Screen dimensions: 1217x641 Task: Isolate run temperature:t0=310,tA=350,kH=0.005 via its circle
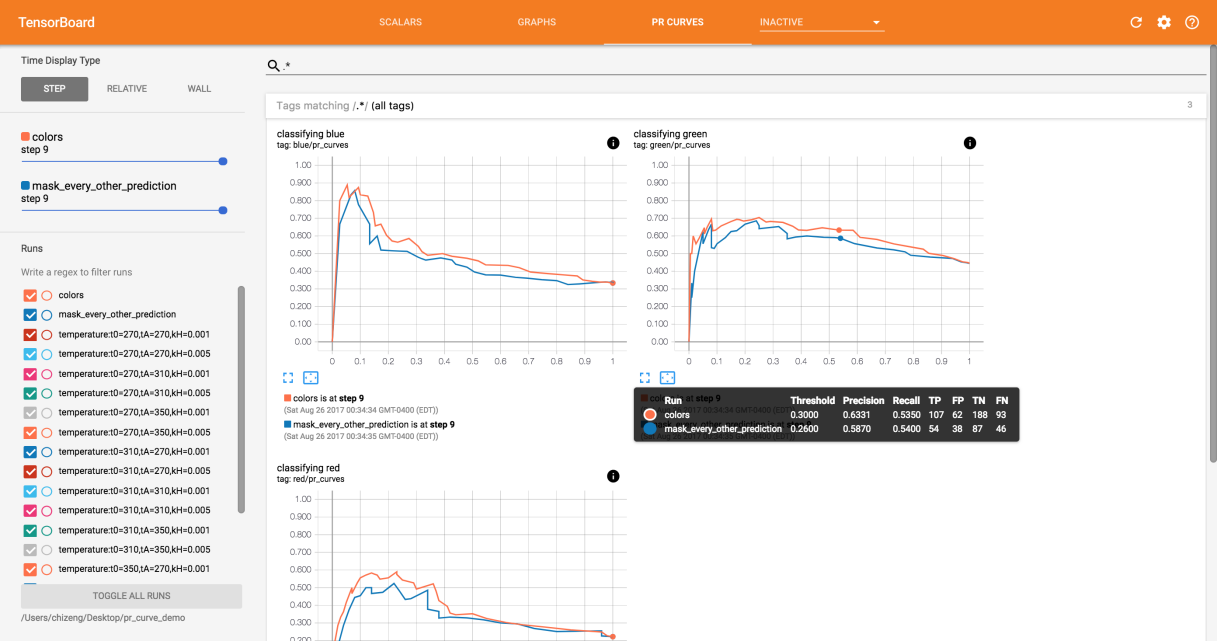coord(46,549)
